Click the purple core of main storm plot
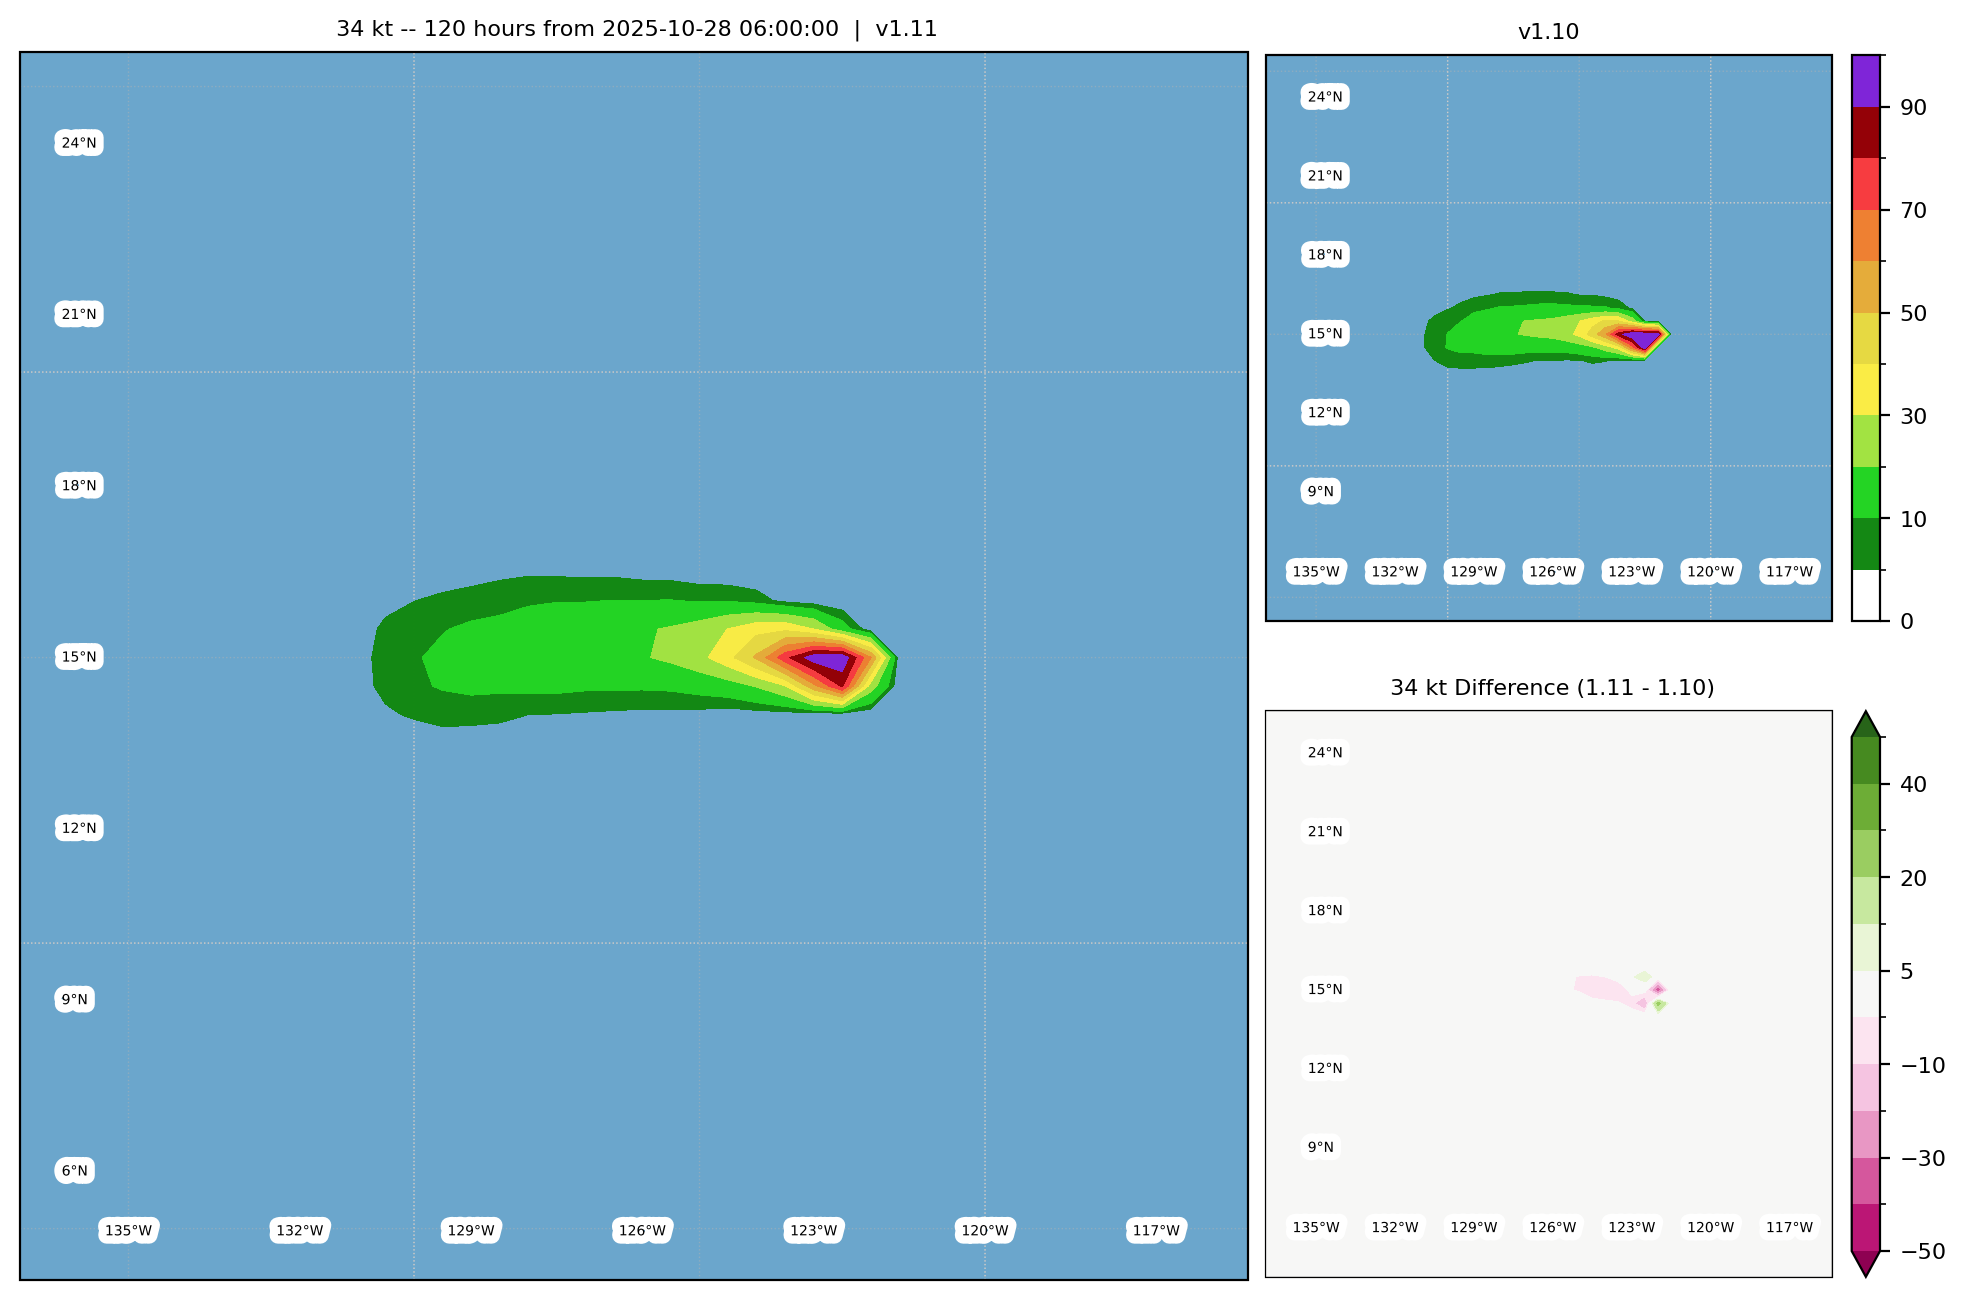Viewport: 1966px width, 1300px height. point(830,661)
